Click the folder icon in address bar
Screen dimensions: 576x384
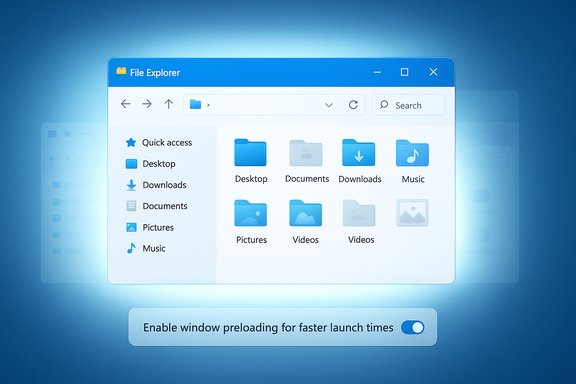click(x=195, y=105)
